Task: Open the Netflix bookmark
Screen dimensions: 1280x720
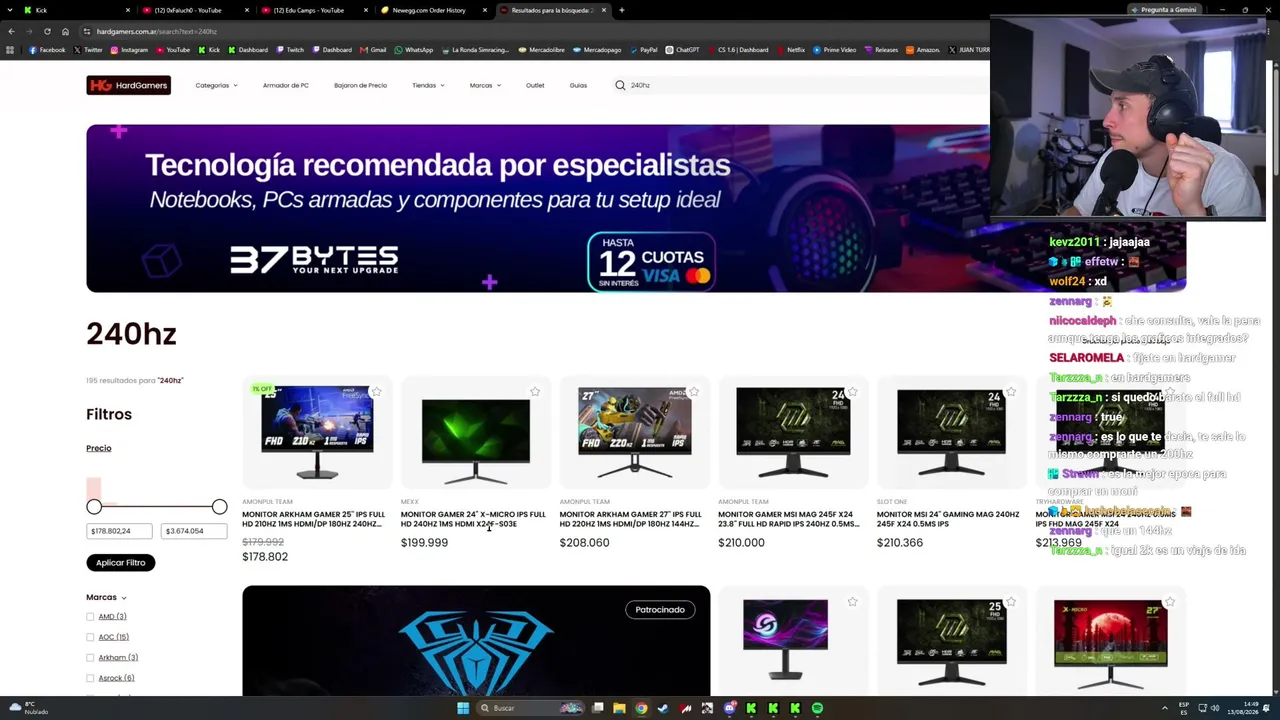Action: click(790, 50)
